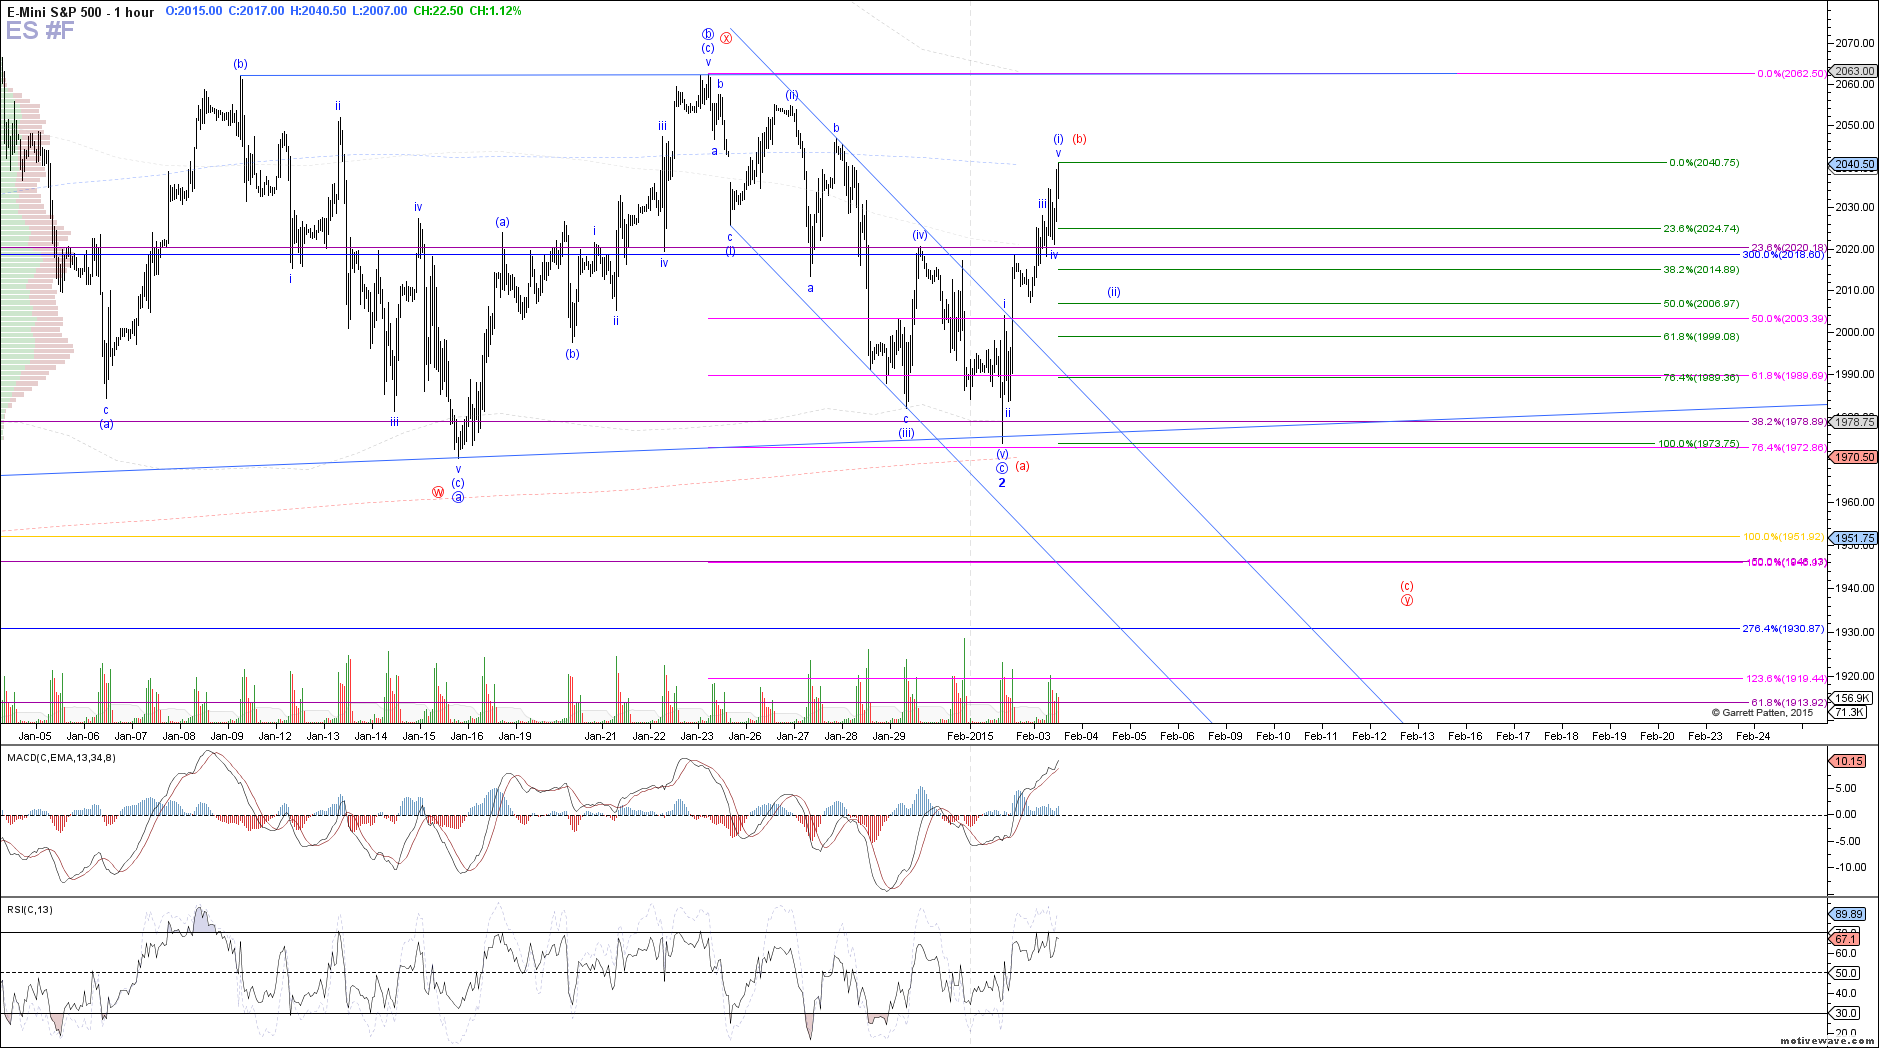This screenshot has width=1879, height=1048.
Task: Select Fibonacci label "0.0%(2040.75)"
Action: pyautogui.click(x=1704, y=163)
